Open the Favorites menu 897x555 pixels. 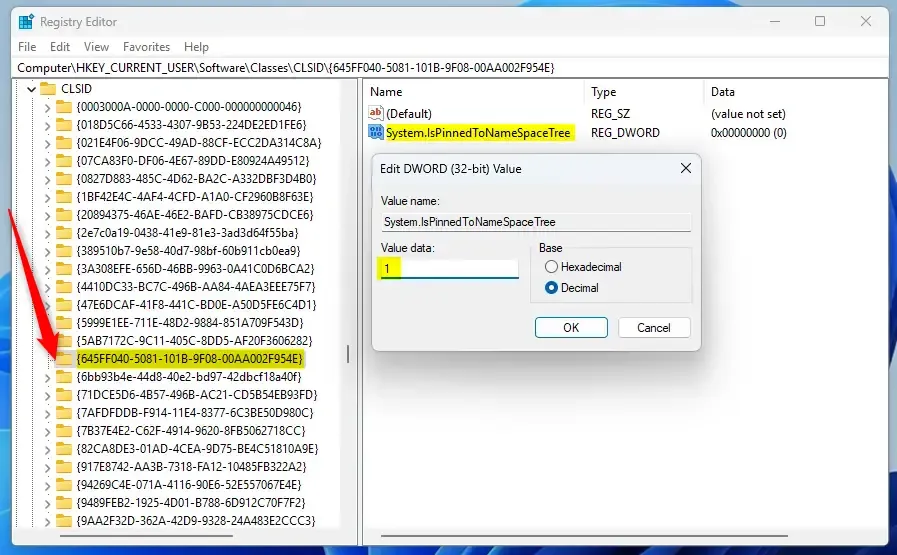click(x=146, y=47)
